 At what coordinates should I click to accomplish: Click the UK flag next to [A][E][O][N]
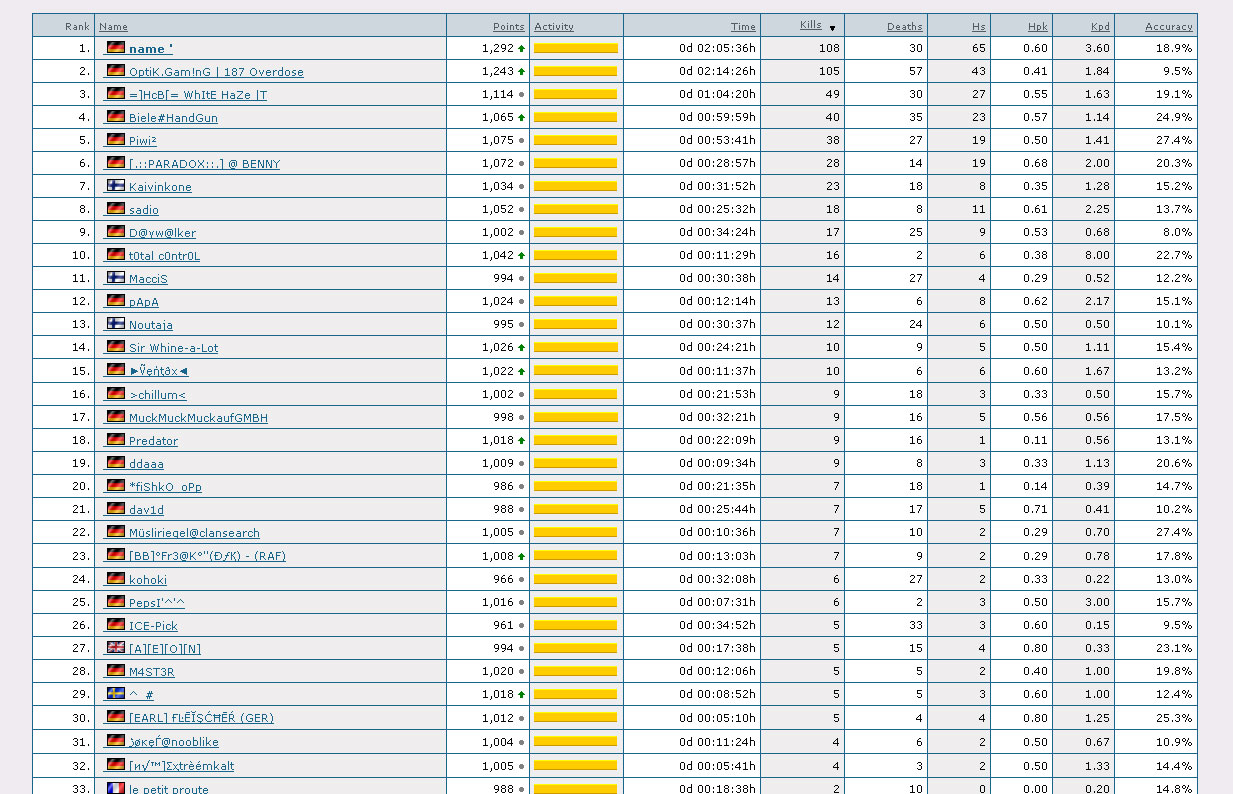pyautogui.click(x=116, y=648)
